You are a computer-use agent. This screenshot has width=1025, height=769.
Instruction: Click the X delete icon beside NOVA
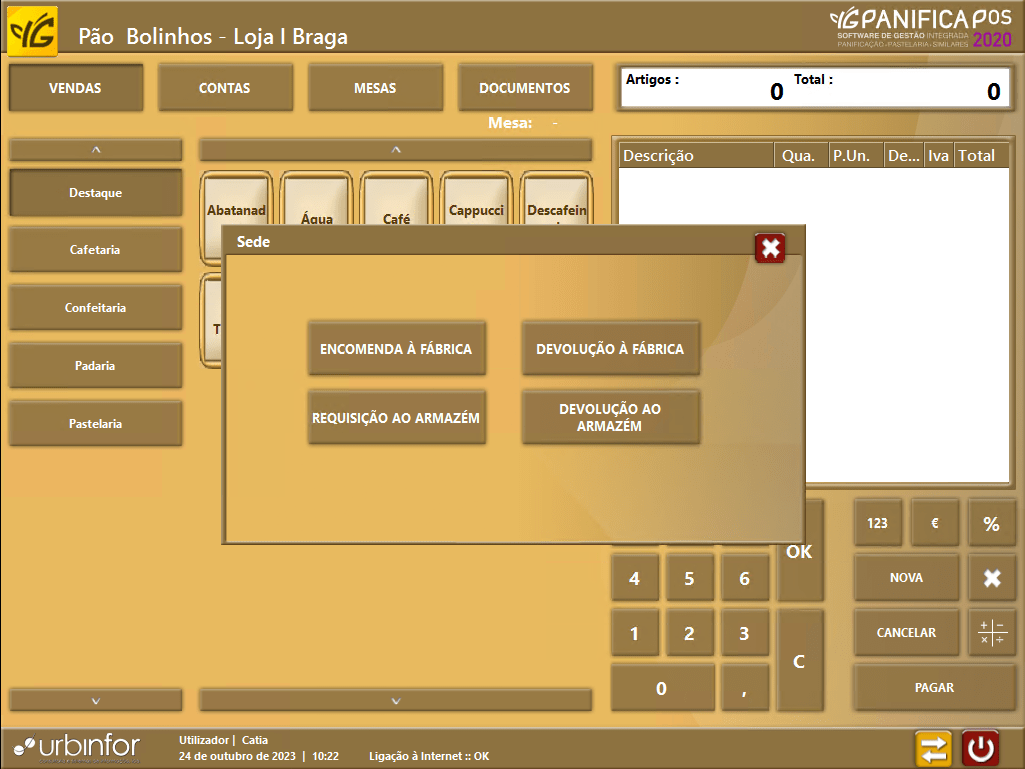(991, 578)
